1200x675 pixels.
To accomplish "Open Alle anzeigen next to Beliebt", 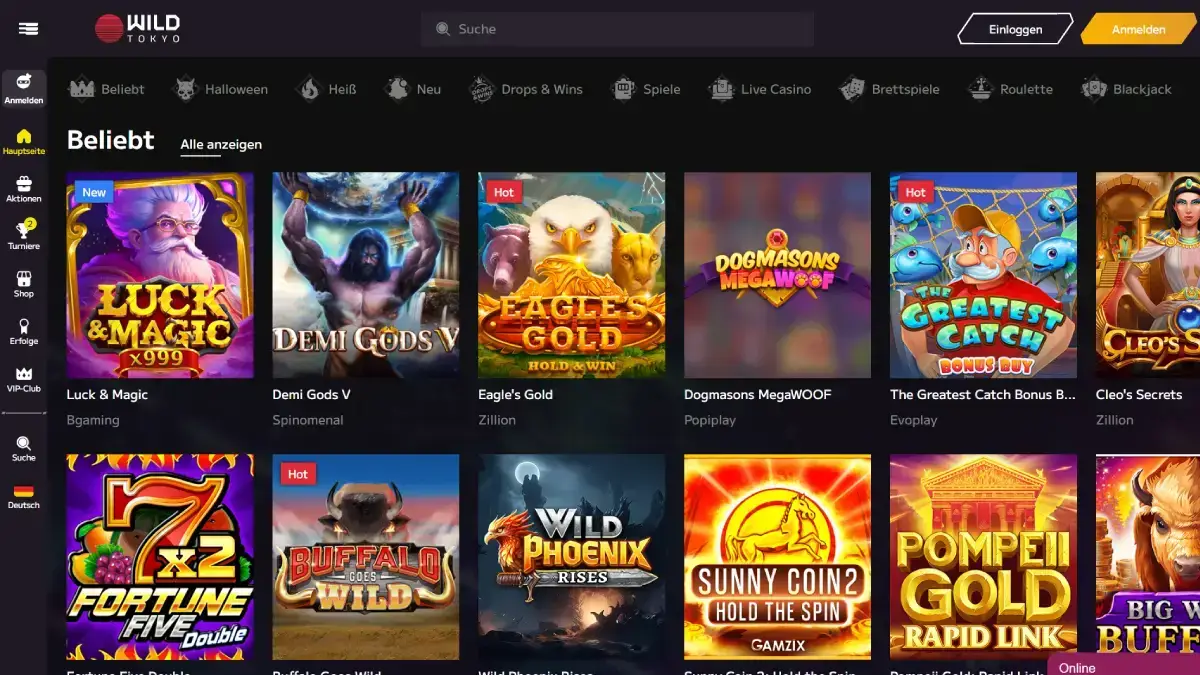I will point(221,144).
